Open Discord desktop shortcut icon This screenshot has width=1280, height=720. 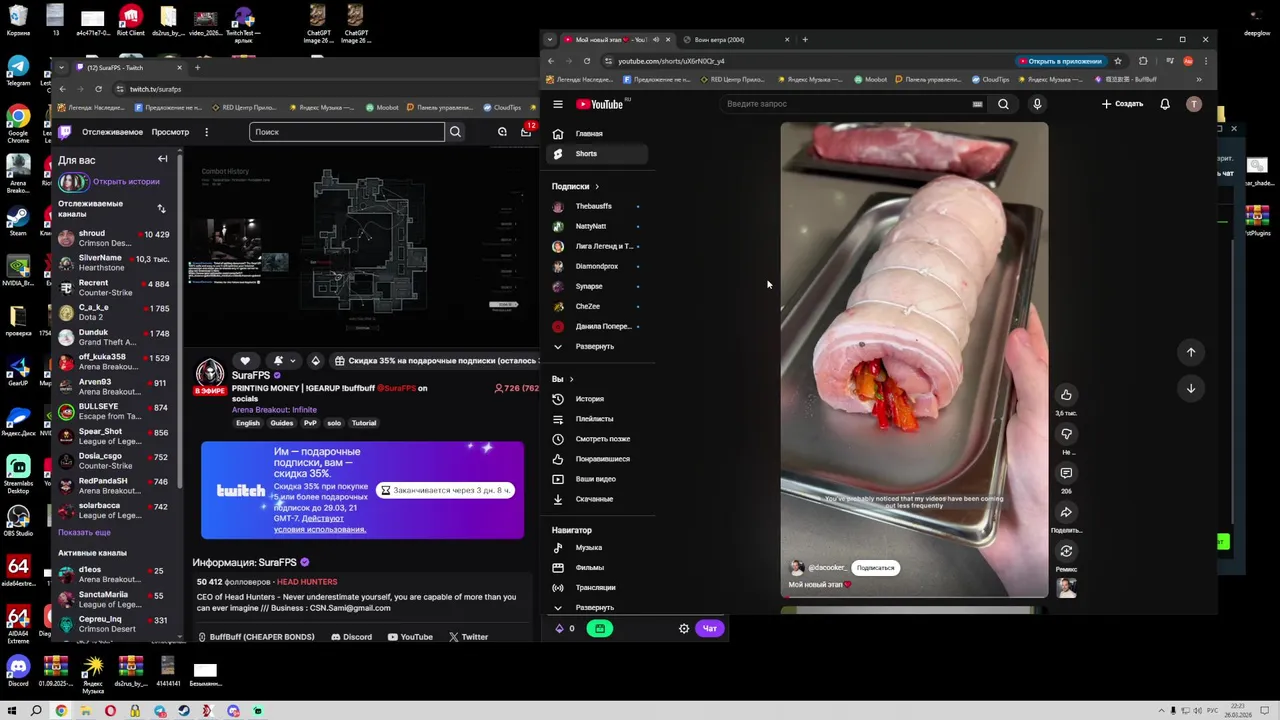[x=18, y=670]
